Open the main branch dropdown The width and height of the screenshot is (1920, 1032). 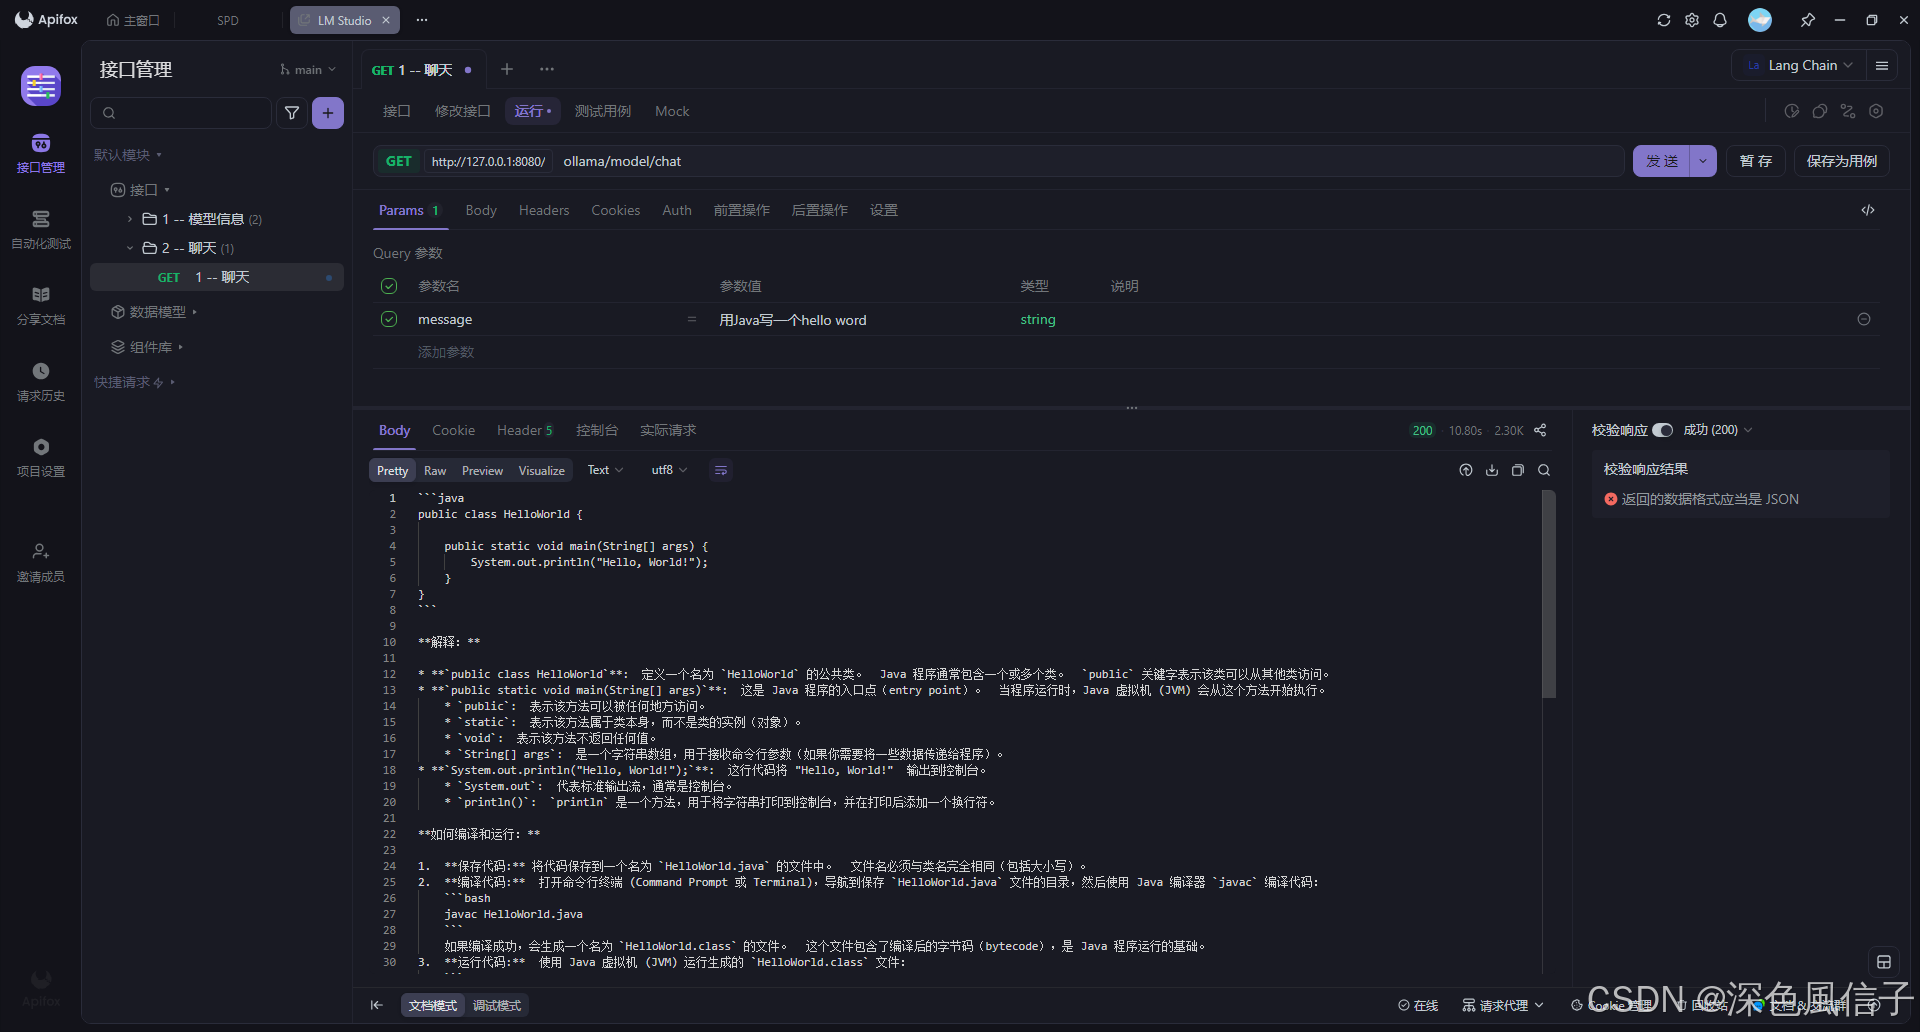pos(308,69)
